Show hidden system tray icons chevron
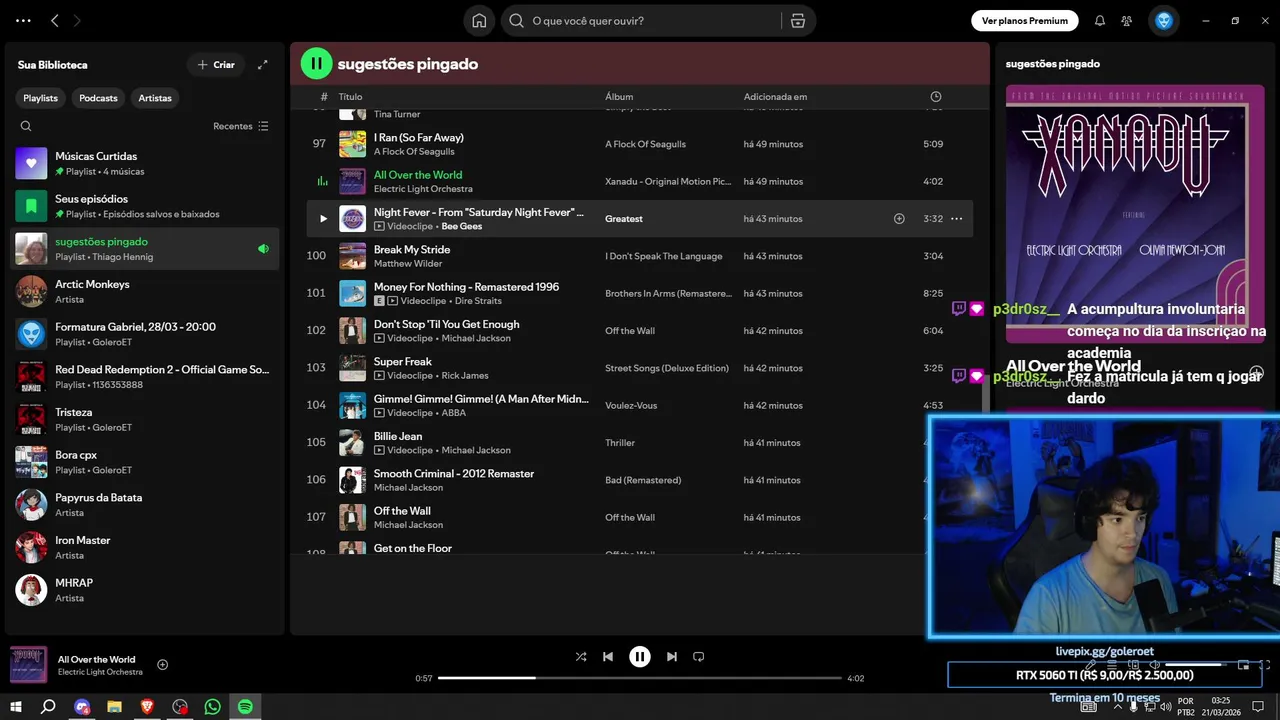Image resolution: width=1280 pixels, height=720 pixels. coord(1117,707)
